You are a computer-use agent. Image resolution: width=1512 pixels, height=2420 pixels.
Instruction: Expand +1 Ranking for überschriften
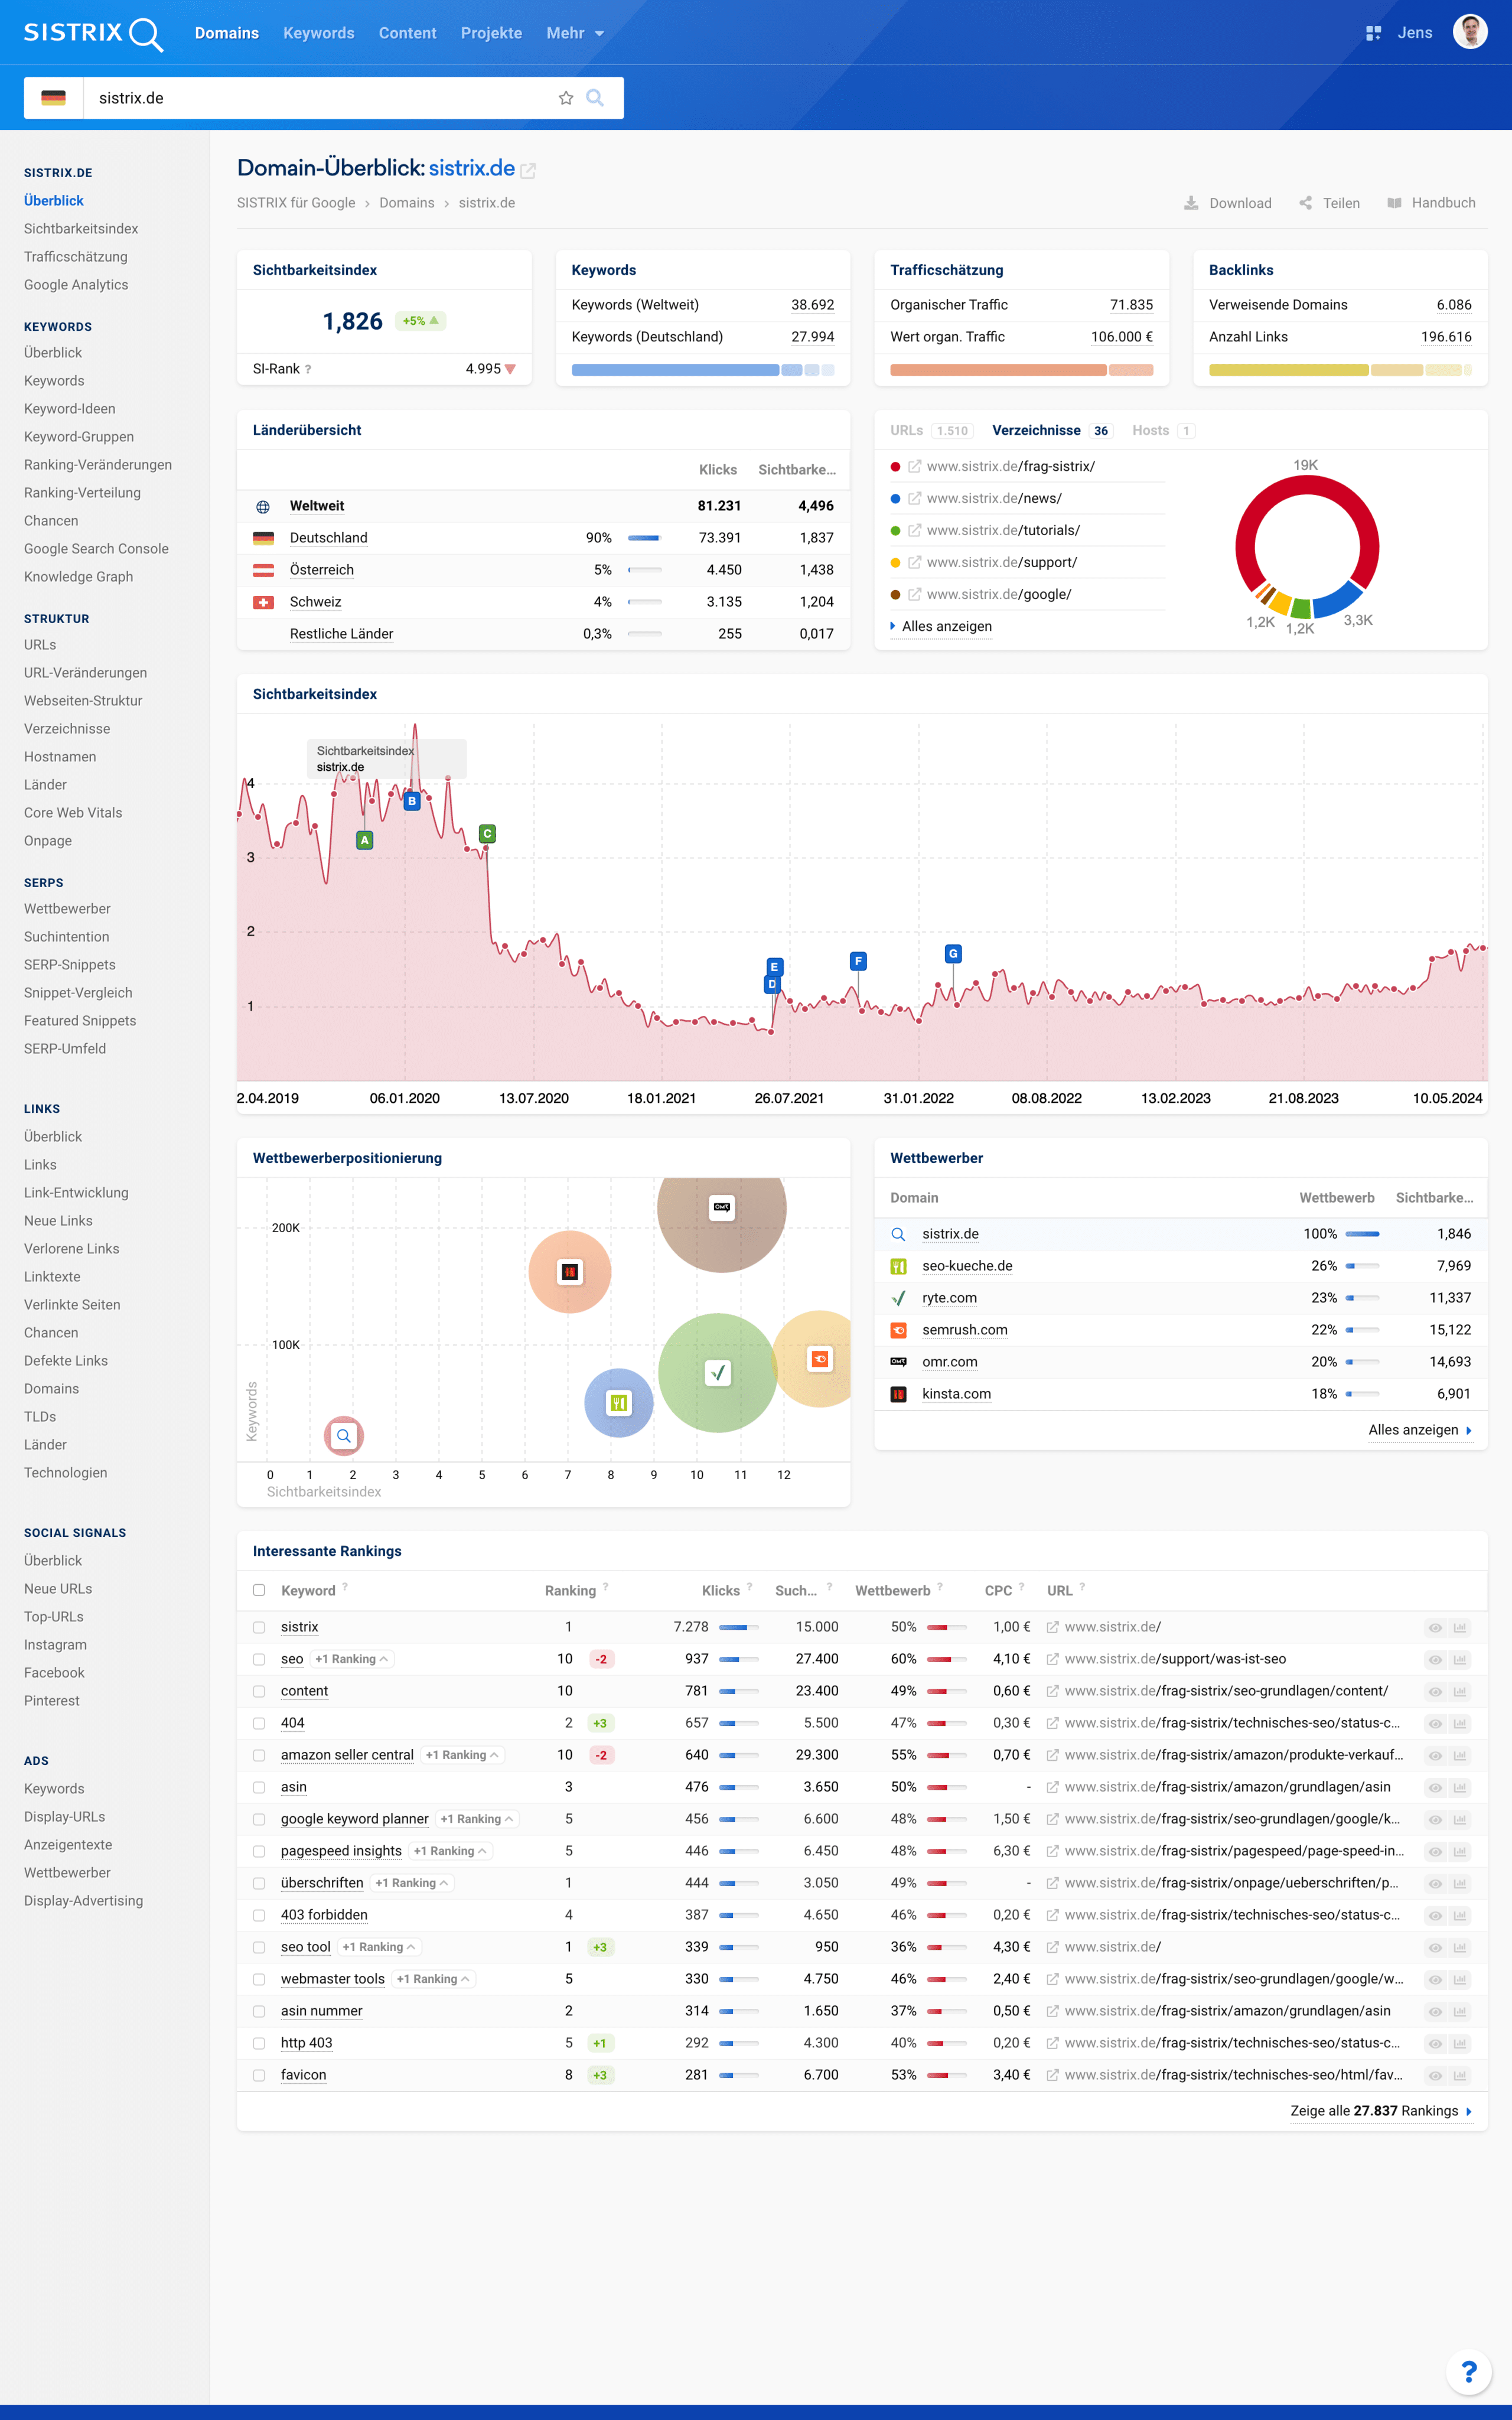(412, 1883)
